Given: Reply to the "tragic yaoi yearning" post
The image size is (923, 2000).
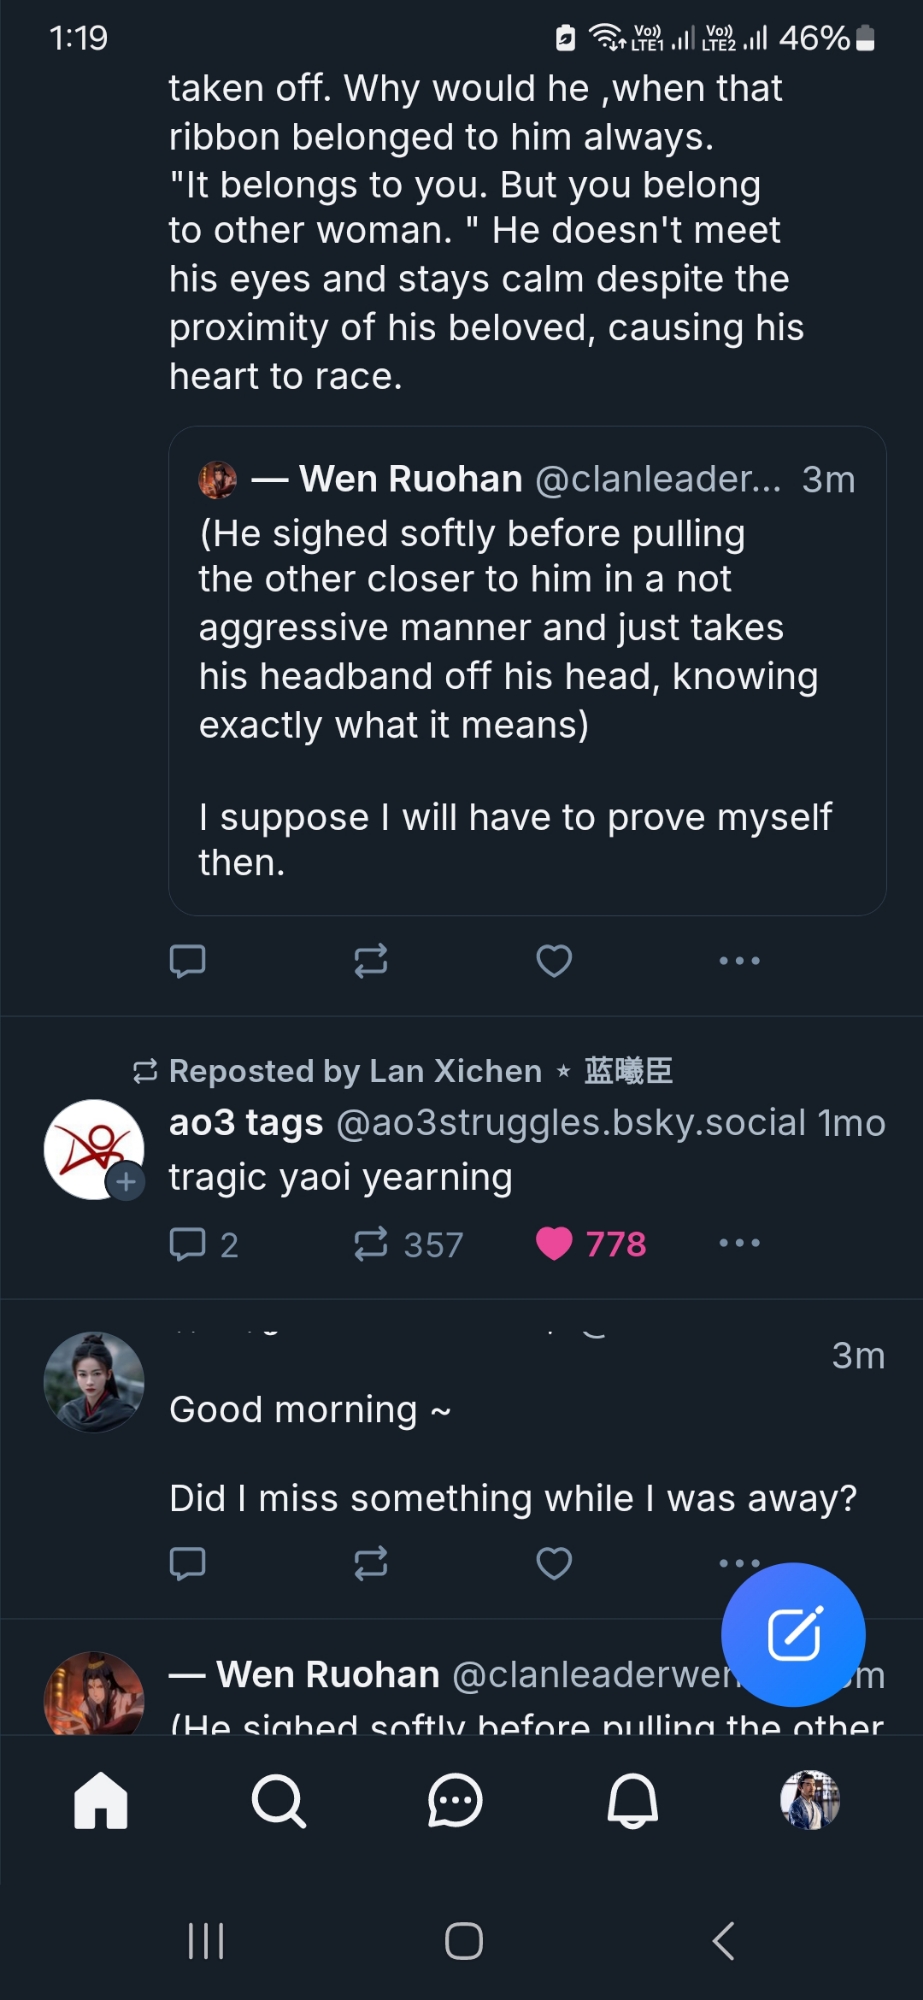Looking at the screenshot, I should point(188,1244).
